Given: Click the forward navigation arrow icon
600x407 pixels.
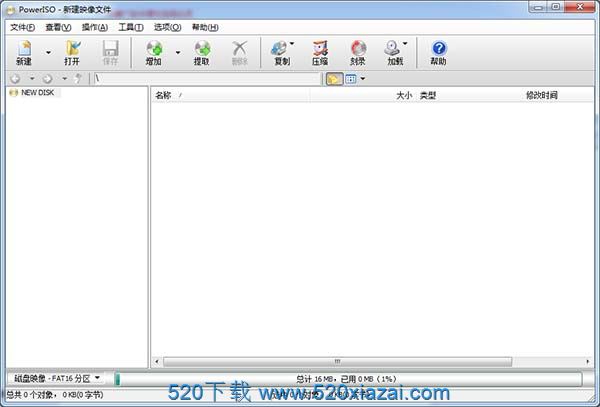Looking at the screenshot, I should coord(47,79).
